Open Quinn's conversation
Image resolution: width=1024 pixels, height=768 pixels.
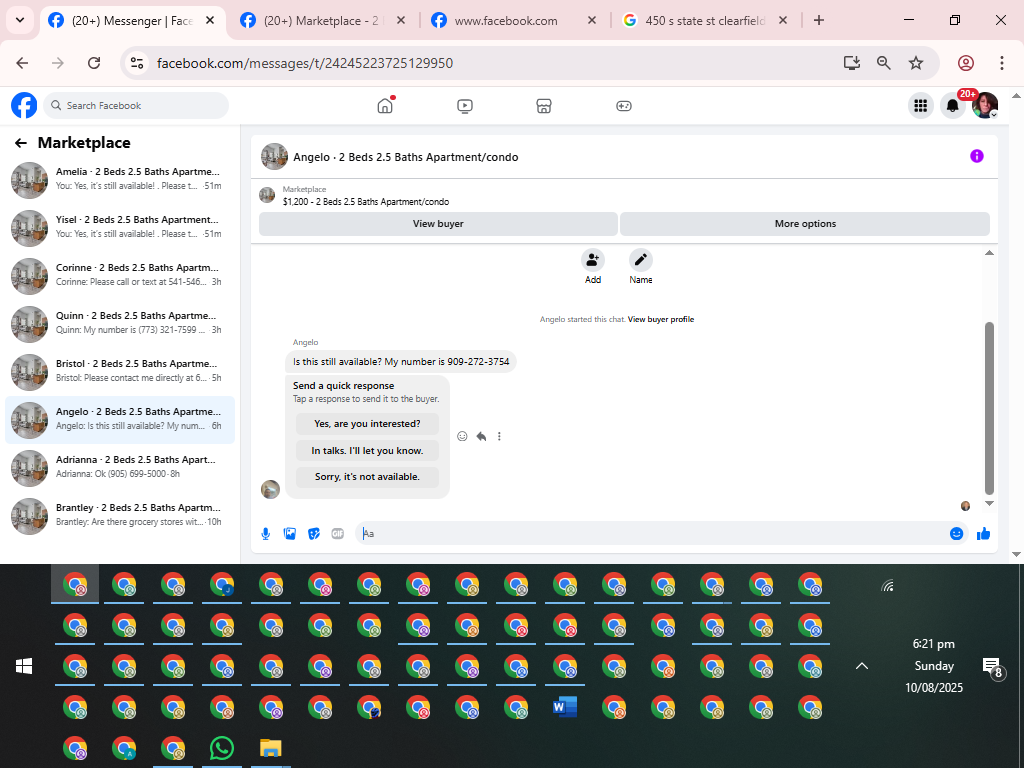pyautogui.click(x=120, y=324)
